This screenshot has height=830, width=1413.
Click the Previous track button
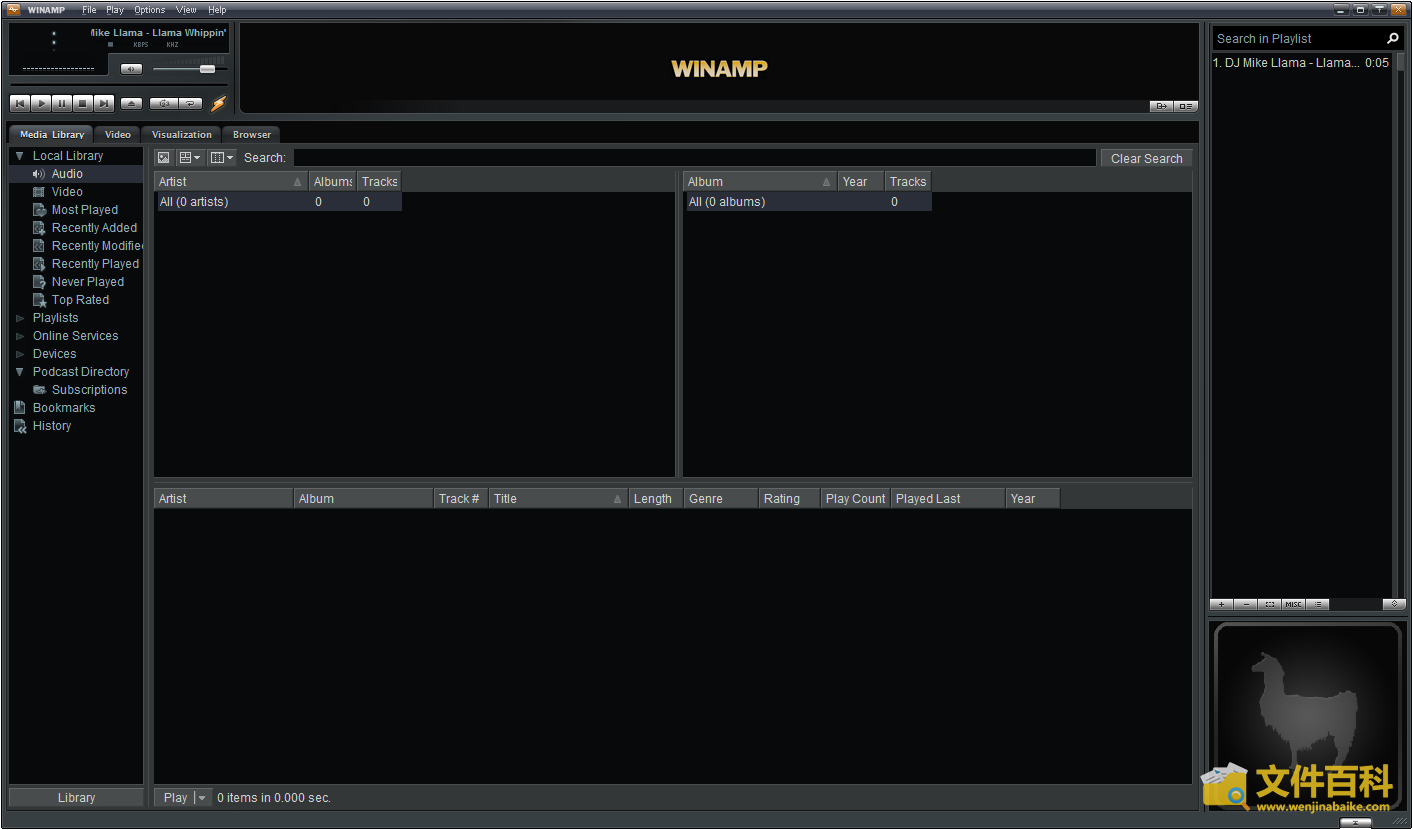(x=19, y=103)
